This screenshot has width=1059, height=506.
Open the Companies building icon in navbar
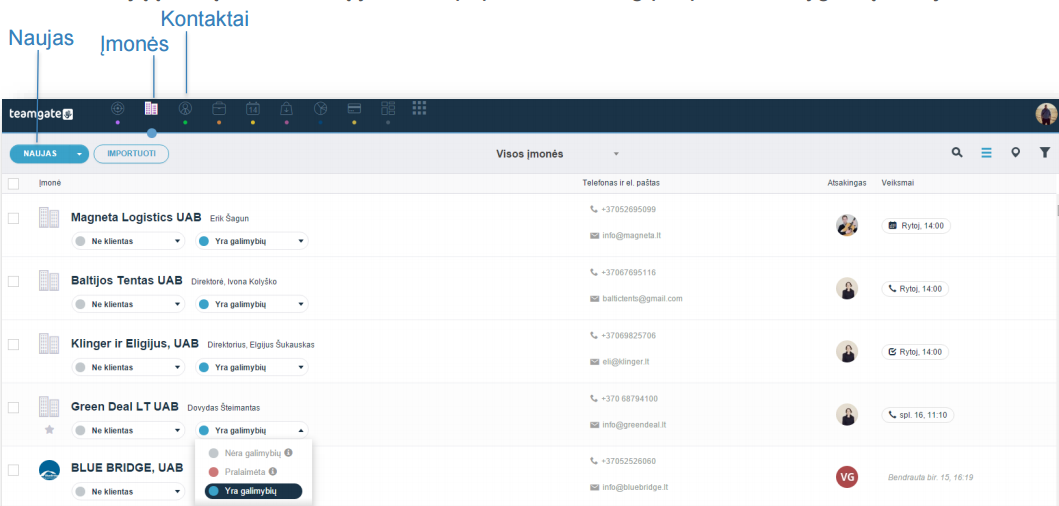click(x=151, y=108)
